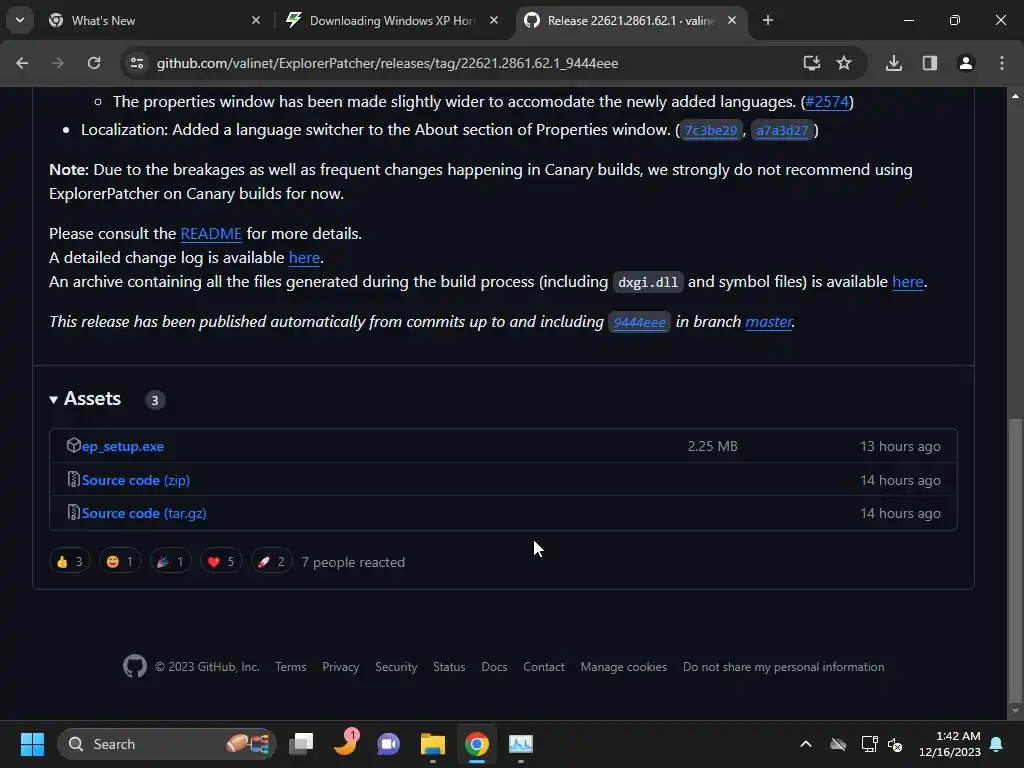Download ep_setup.exe
The height and width of the screenshot is (768, 1024).
click(122, 446)
